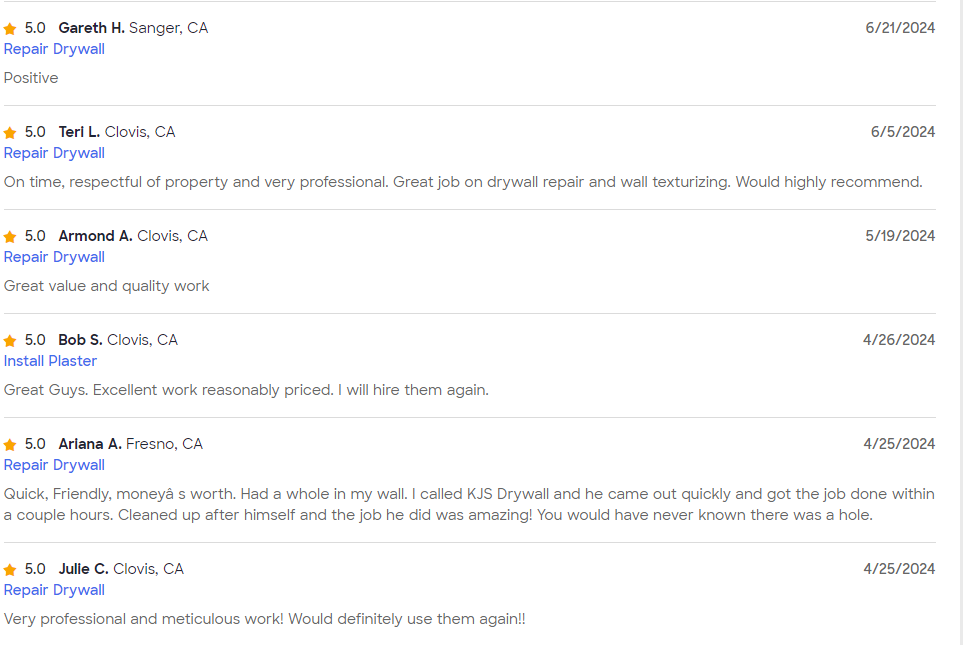963x645 pixels.
Task: Click the star icon beside Ariana A.'s rating
Action: pos(10,445)
